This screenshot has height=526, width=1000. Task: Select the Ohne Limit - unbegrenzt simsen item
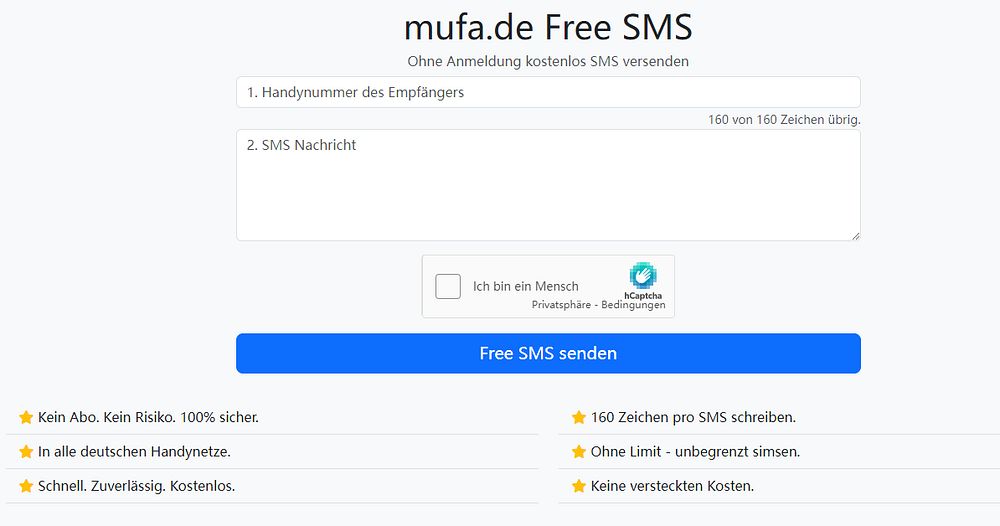click(779, 452)
